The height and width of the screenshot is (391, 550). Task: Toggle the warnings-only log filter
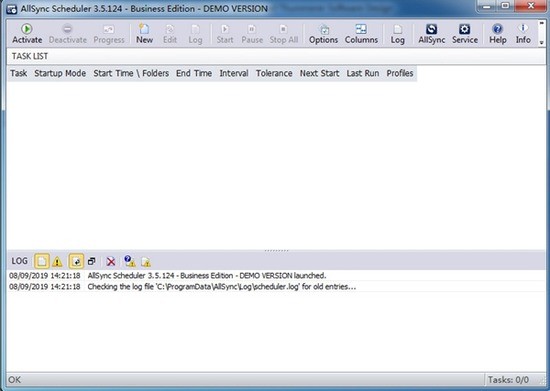[57, 261]
